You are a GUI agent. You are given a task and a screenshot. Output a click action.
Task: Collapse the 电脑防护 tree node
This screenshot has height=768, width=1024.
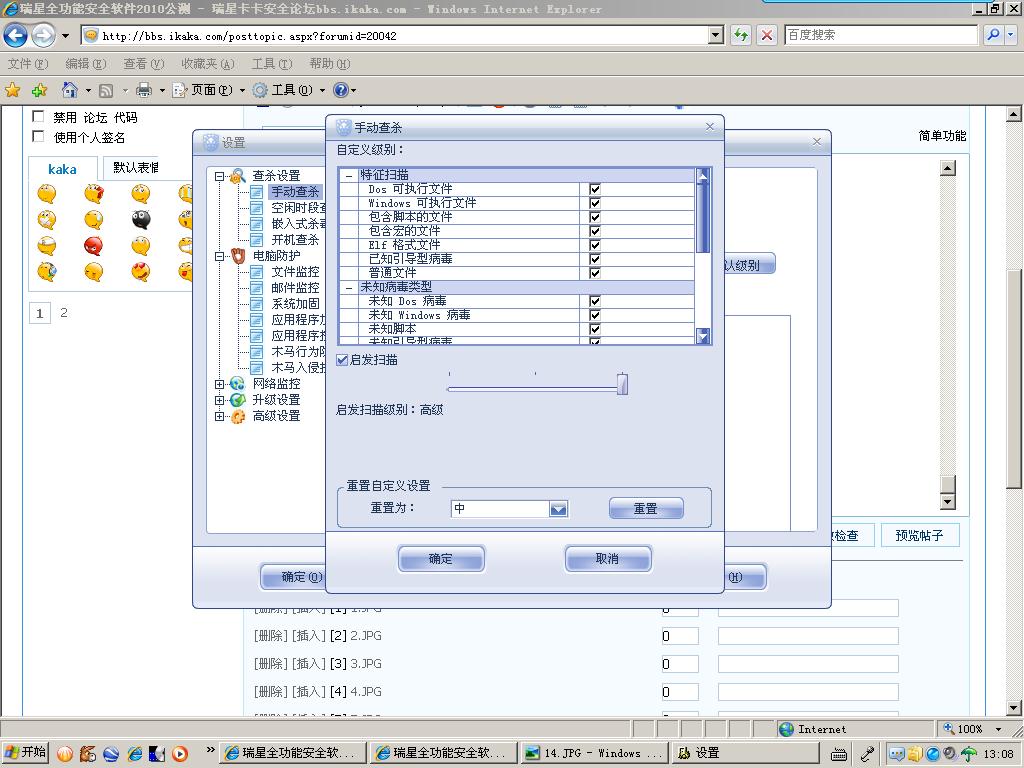click(219, 256)
